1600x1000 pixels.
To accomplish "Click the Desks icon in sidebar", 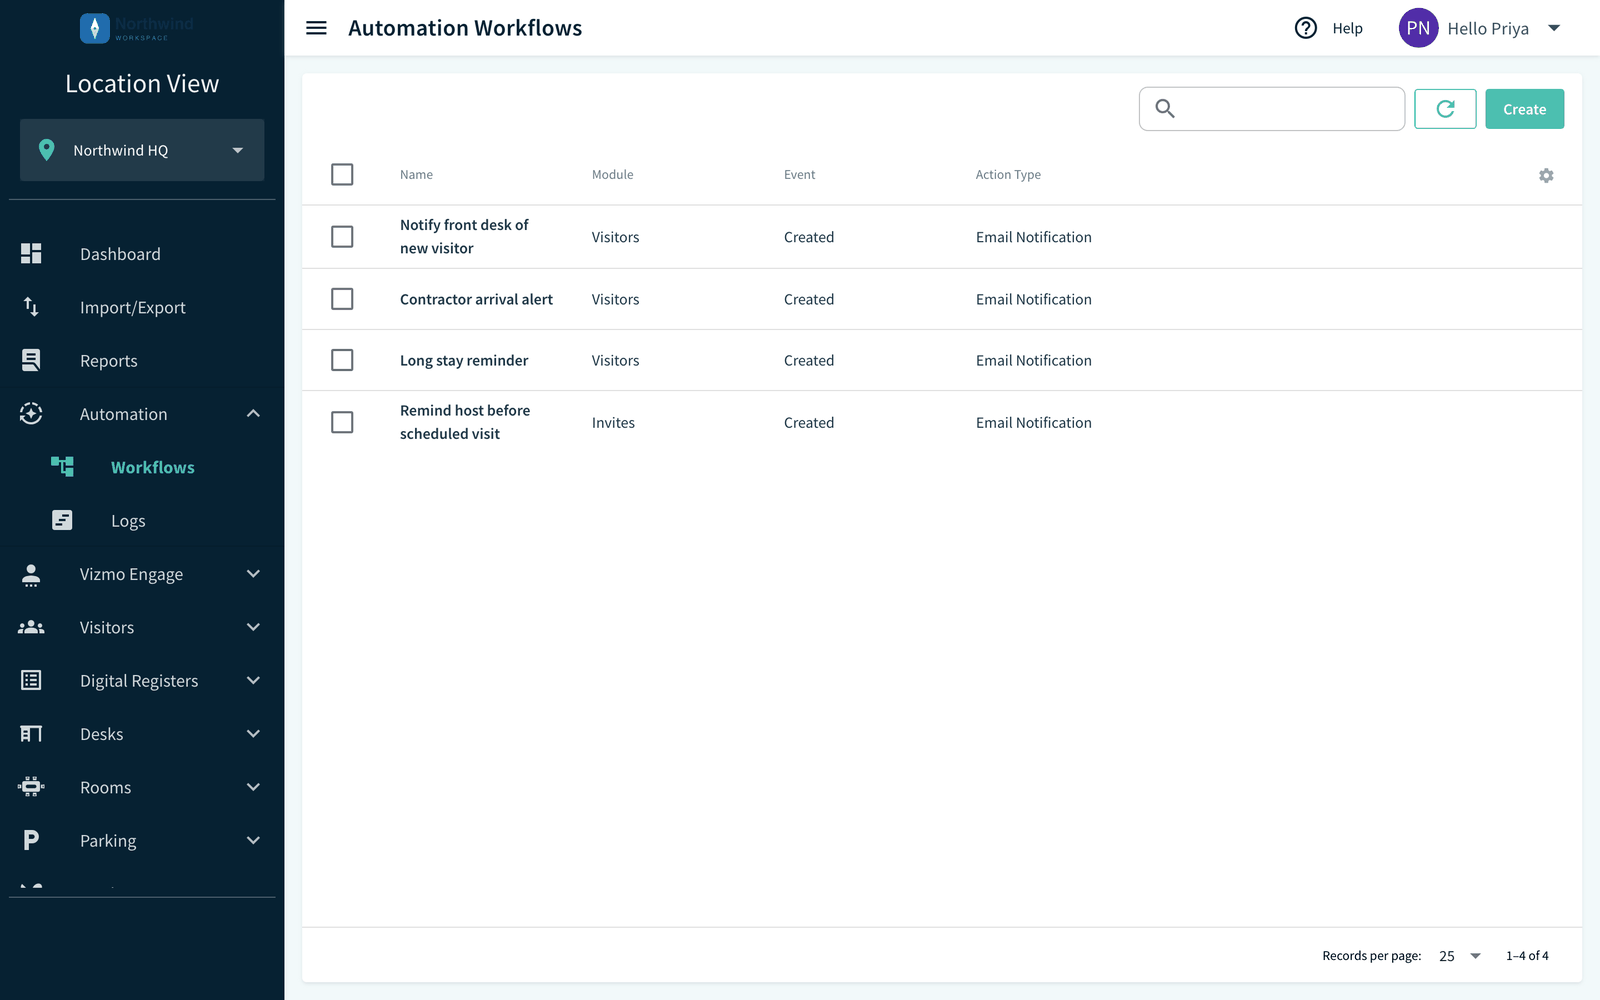I will (31, 734).
